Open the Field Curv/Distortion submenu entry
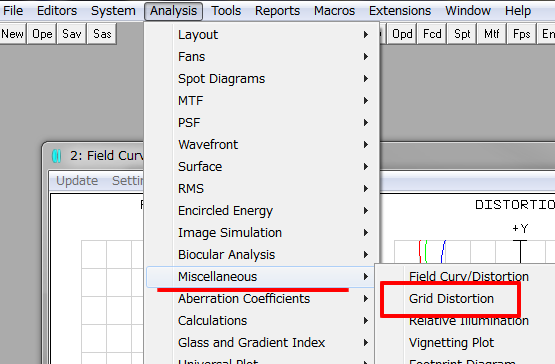This screenshot has width=555, height=364. pos(469,277)
